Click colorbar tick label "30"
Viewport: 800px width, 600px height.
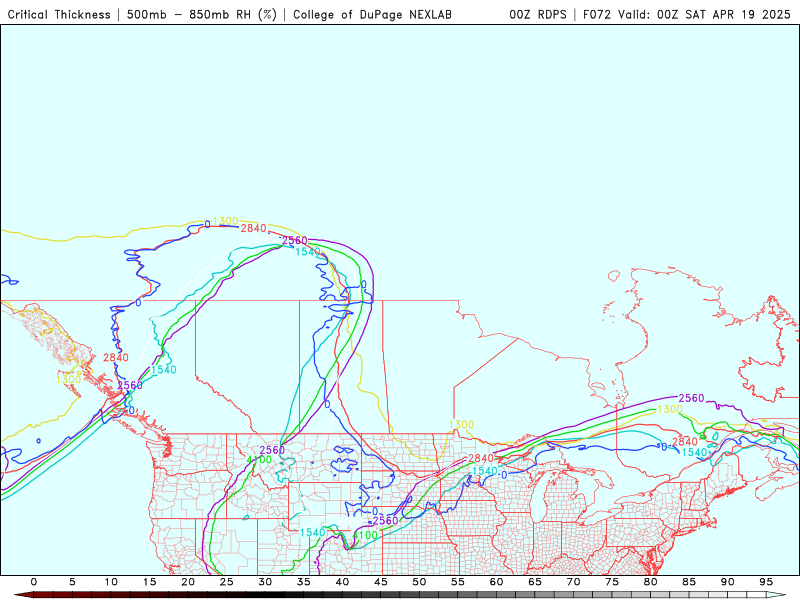pyautogui.click(x=265, y=582)
